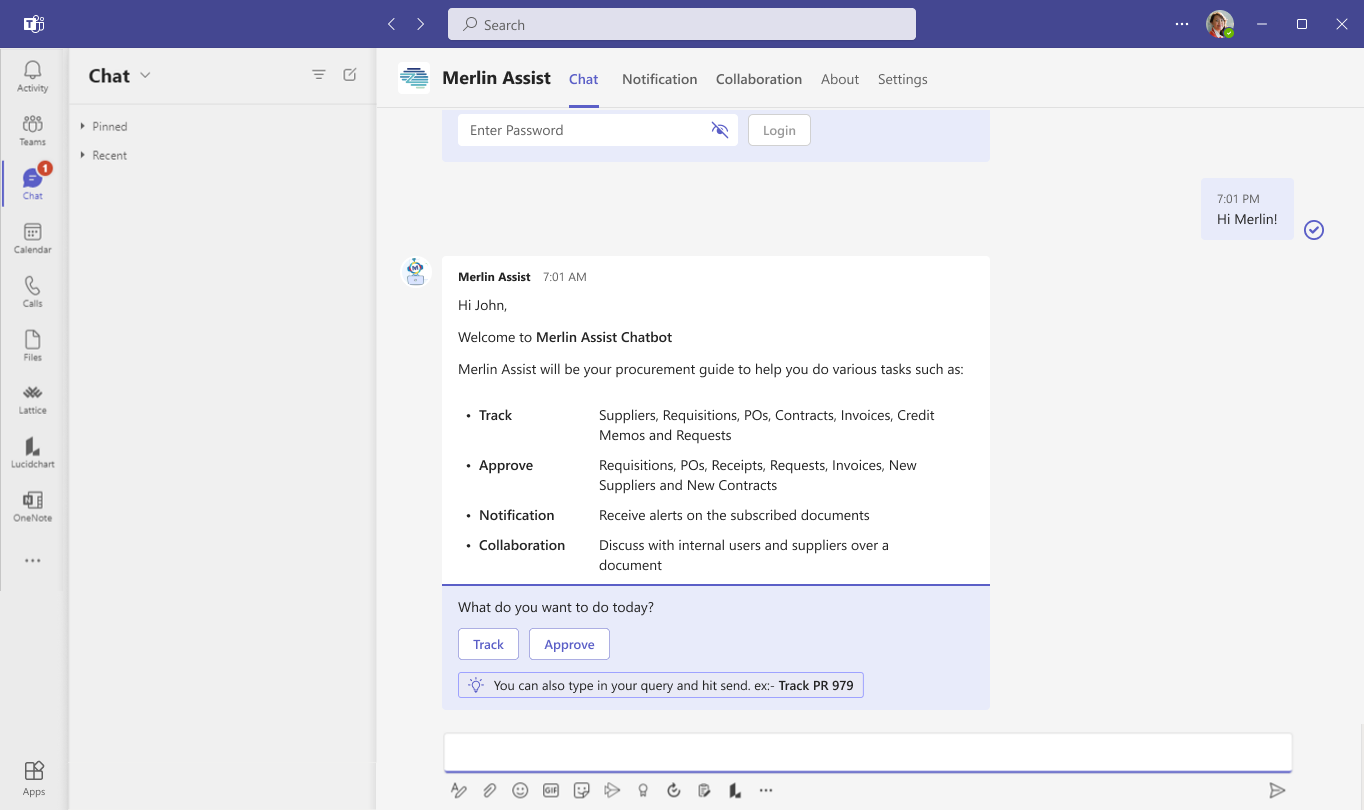Image resolution: width=1364 pixels, height=810 pixels.
Task: Open the Format text options
Action: pos(459,790)
